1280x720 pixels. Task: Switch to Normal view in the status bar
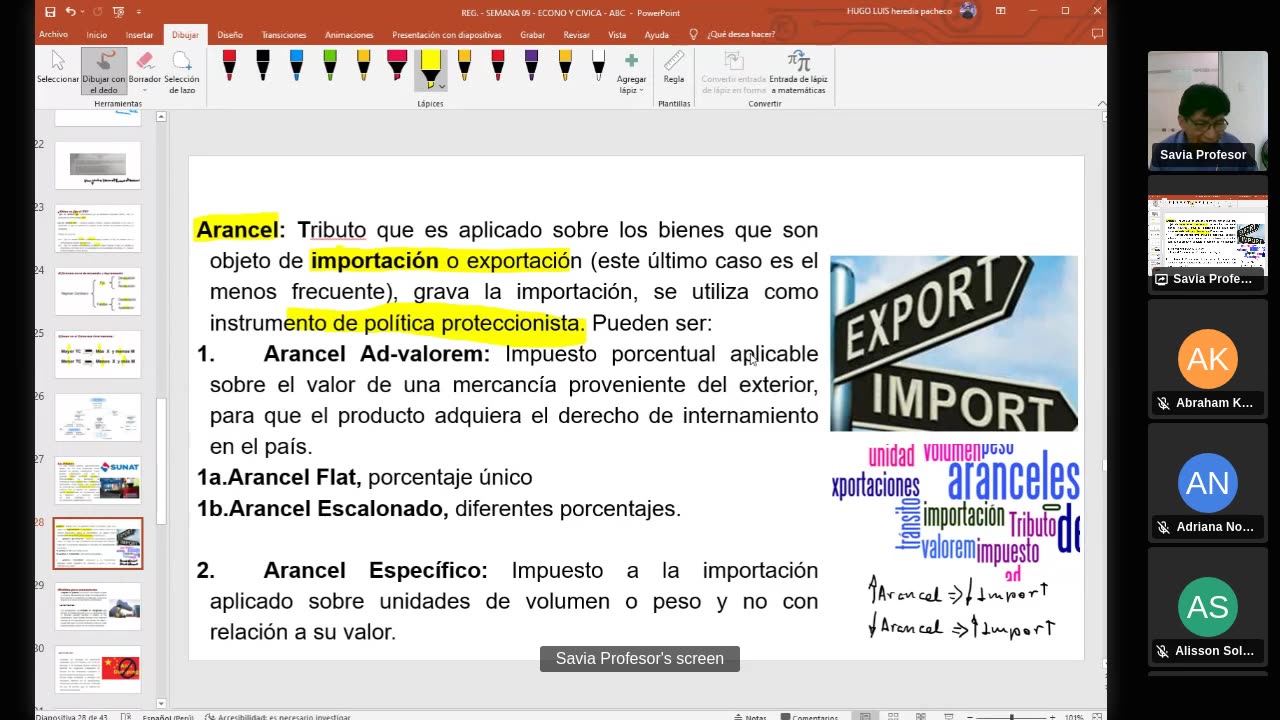click(x=865, y=716)
